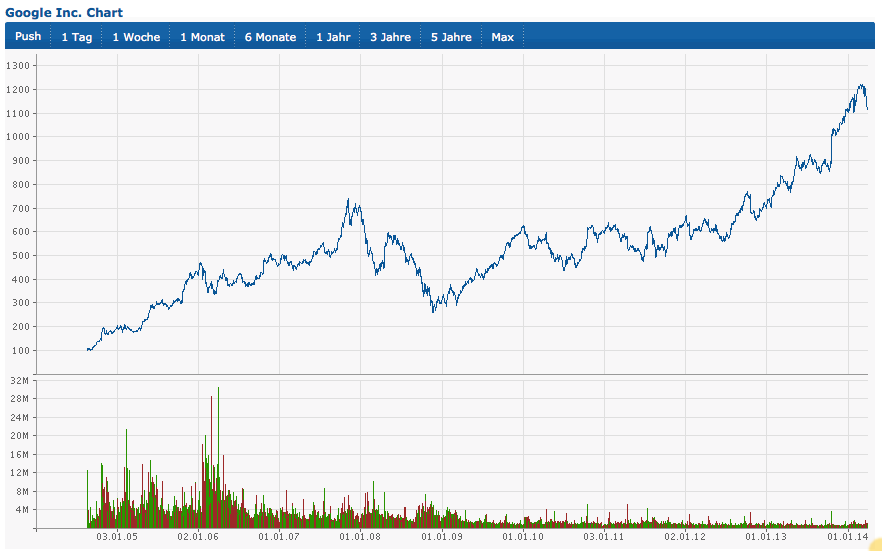Click the 02.01.06 date label
The height and width of the screenshot is (551, 882).
tap(198, 536)
